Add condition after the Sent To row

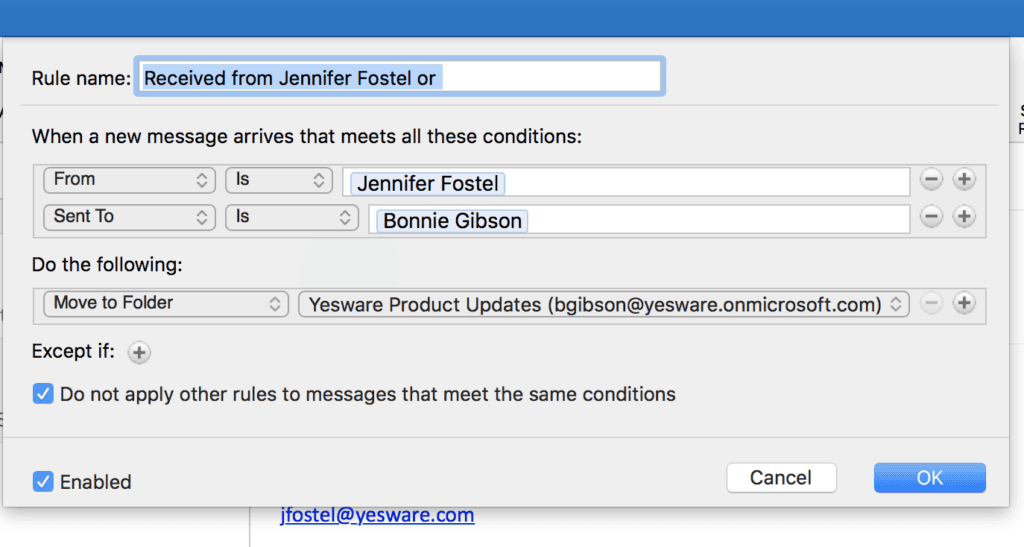[x=964, y=217]
